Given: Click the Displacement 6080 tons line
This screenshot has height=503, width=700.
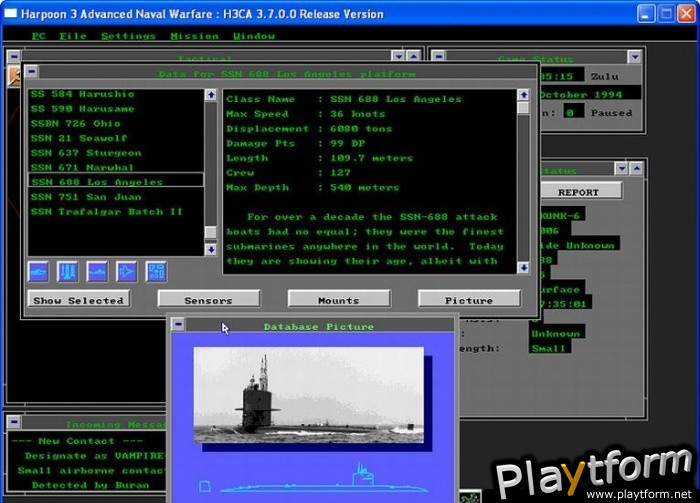Looking at the screenshot, I should [x=309, y=129].
